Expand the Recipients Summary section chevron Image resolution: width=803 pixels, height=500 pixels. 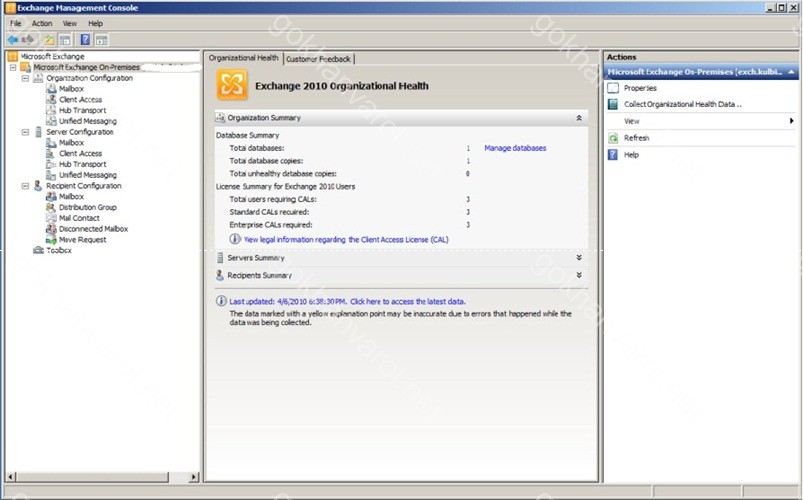coord(579,275)
